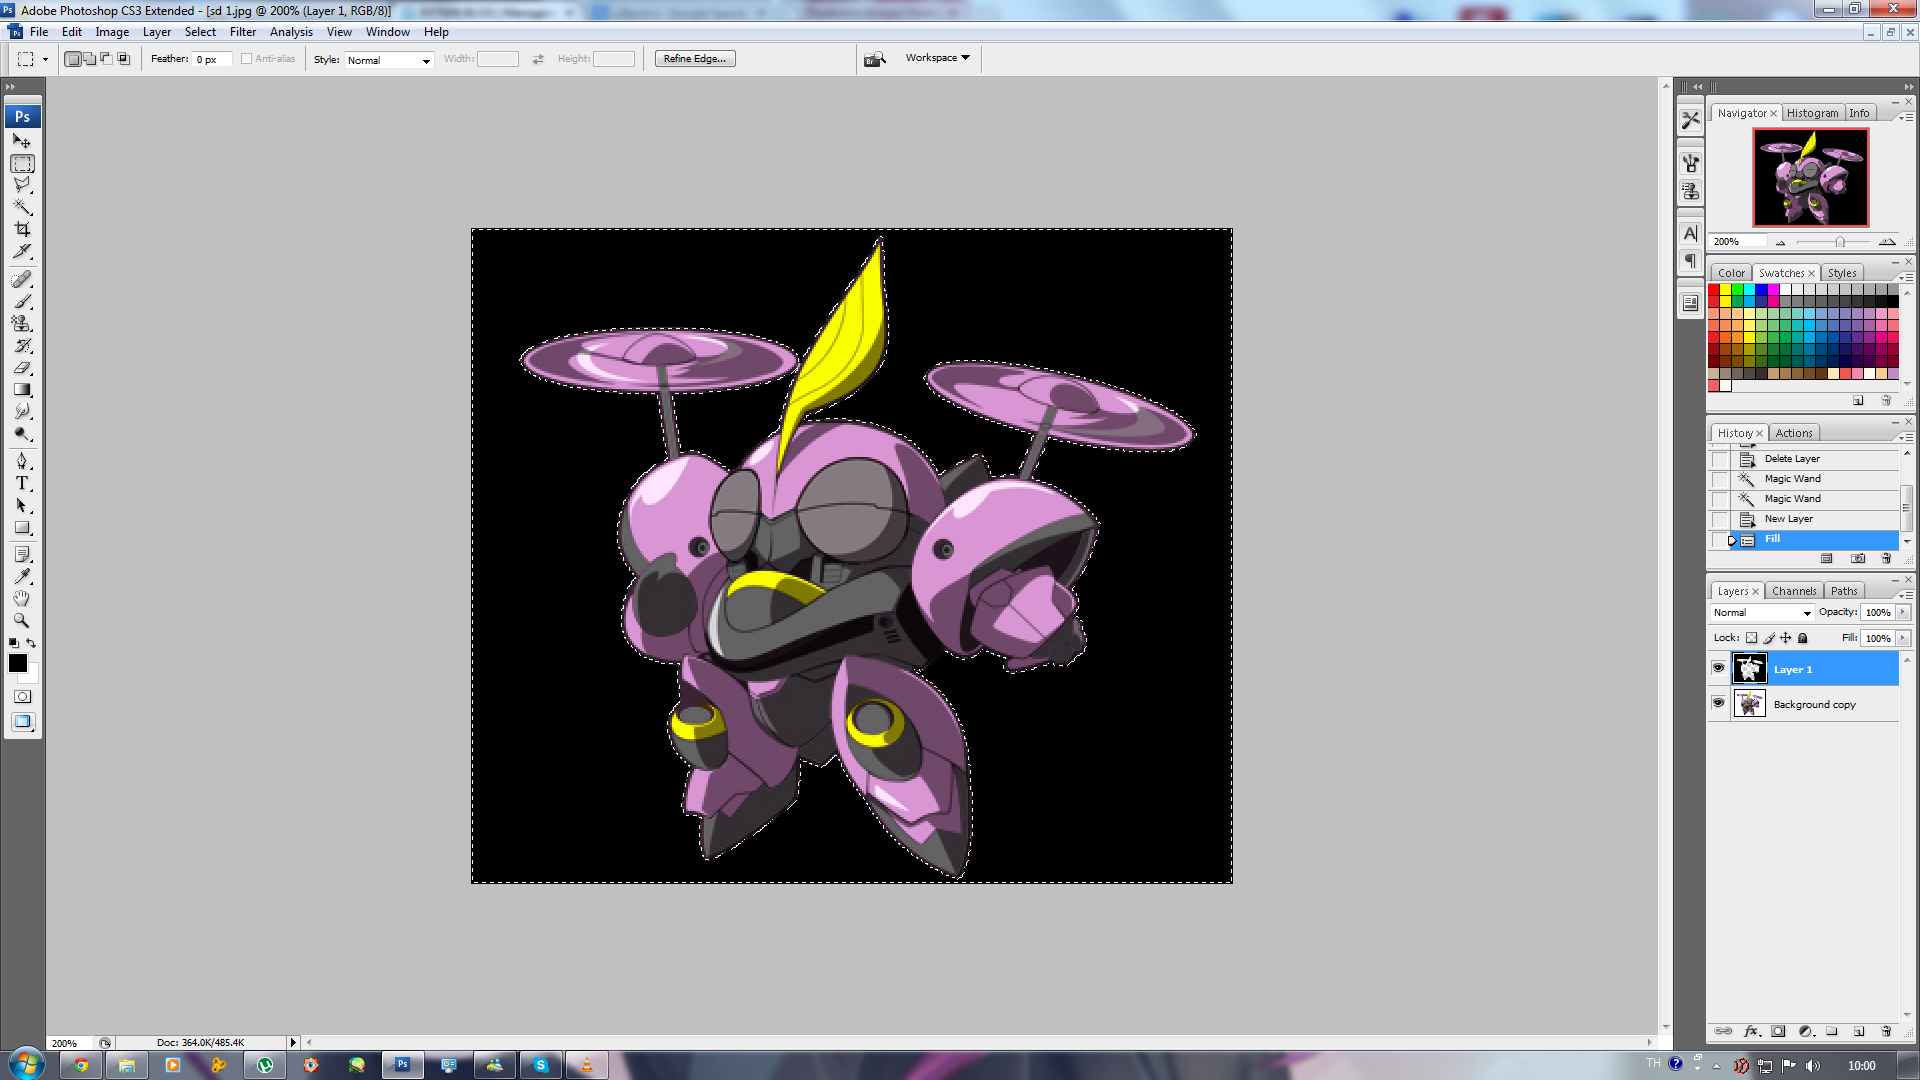Screen dimensions: 1920x1080
Task: Select the Magic Wand tool in toolbox
Action: click(x=22, y=207)
